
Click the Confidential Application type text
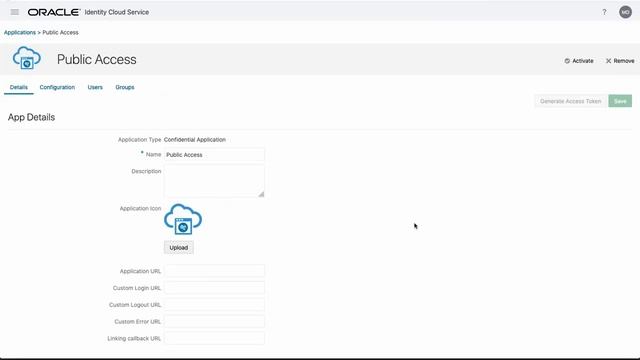pyautogui.click(x=195, y=140)
